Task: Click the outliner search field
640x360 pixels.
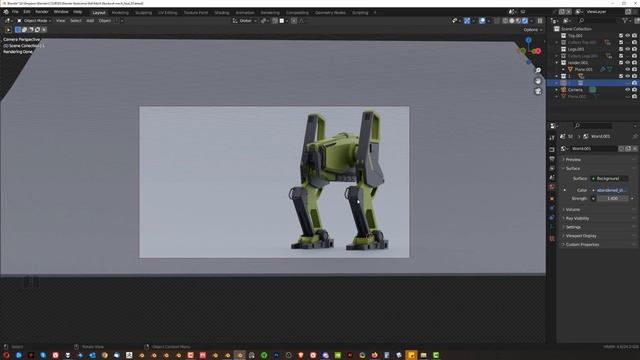Action: (597, 21)
